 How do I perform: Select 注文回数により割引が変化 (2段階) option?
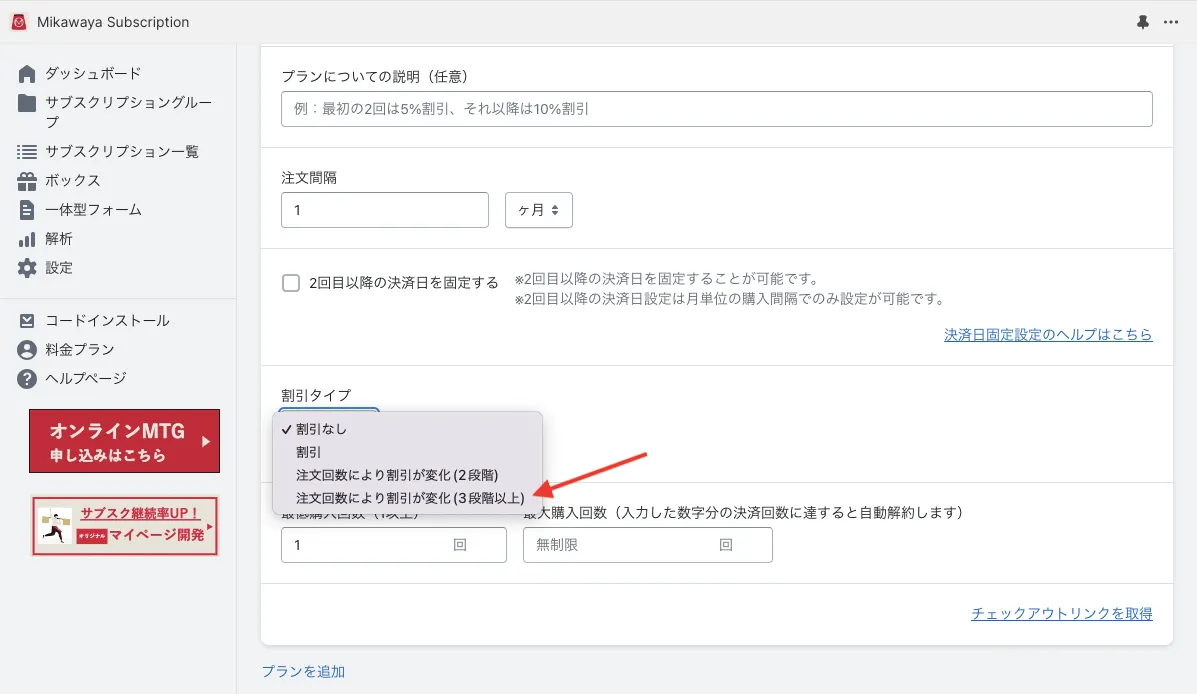click(397, 474)
